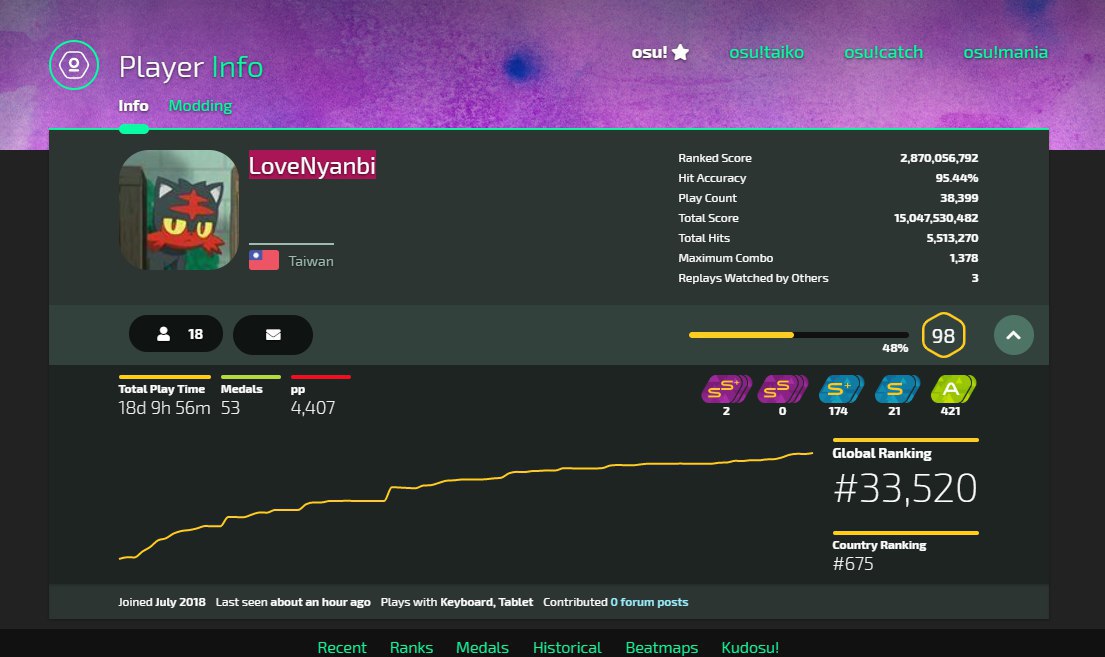The height and width of the screenshot is (657, 1105).
Task: Click the level progress bar
Action: coord(798,335)
